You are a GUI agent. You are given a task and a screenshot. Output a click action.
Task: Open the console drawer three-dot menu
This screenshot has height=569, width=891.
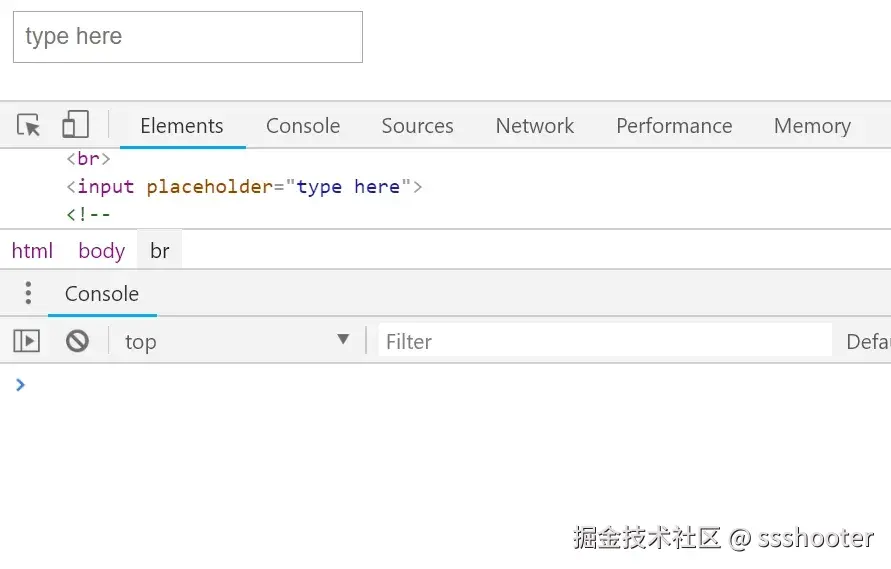click(28, 293)
